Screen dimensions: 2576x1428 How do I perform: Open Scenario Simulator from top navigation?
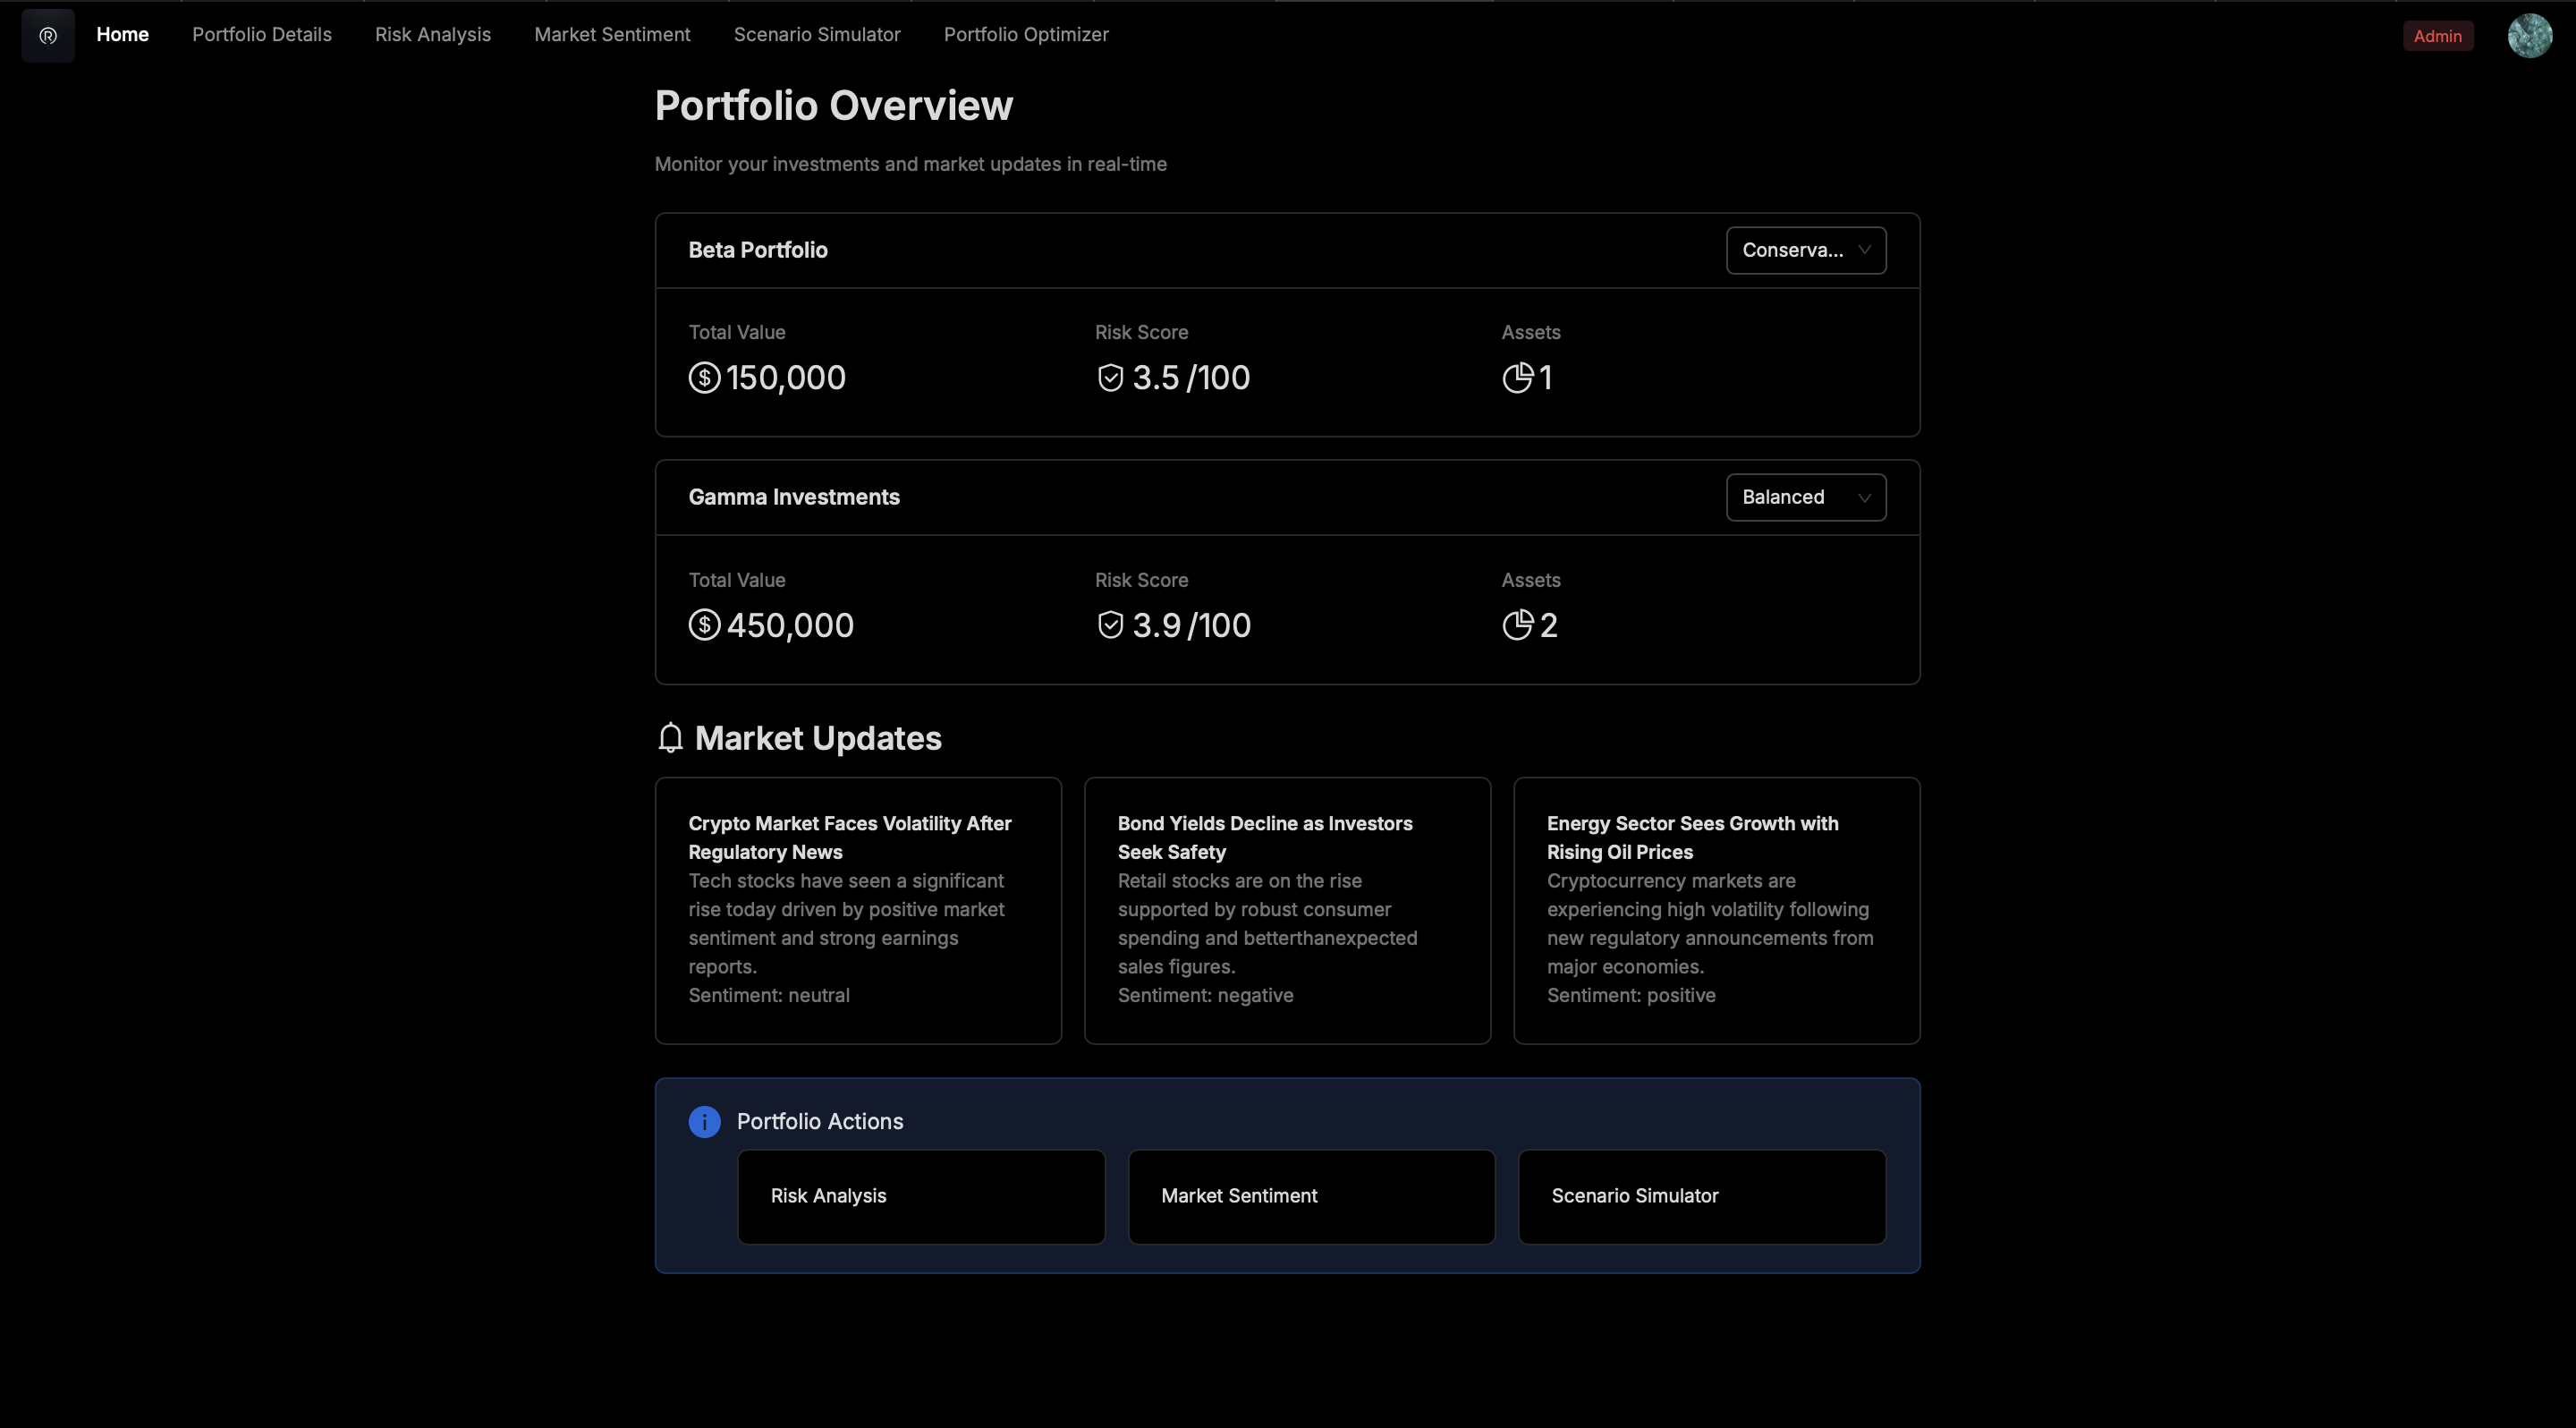817,35
